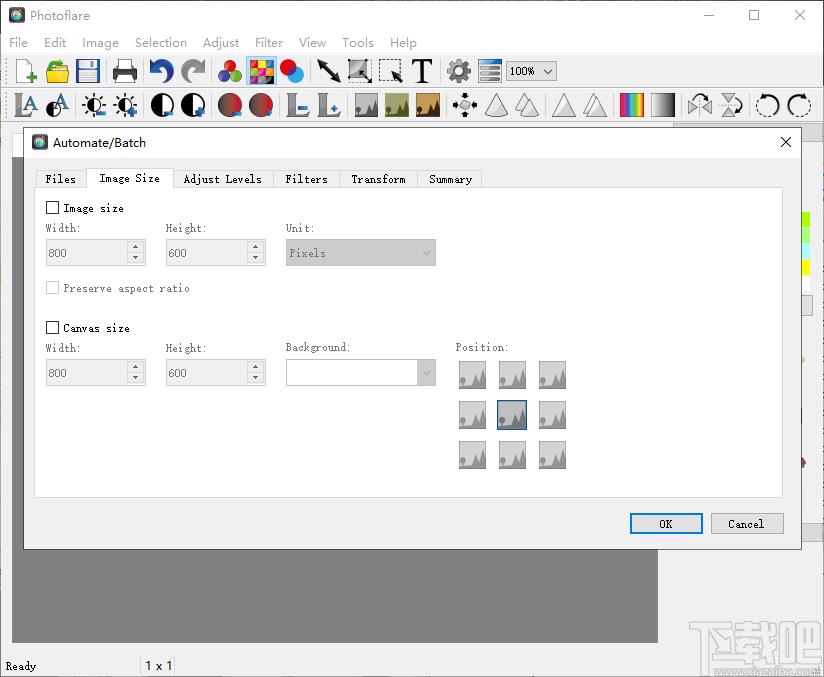Click the decrease brightness sun icon
This screenshot has height=677, width=824.
coord(94,105)
